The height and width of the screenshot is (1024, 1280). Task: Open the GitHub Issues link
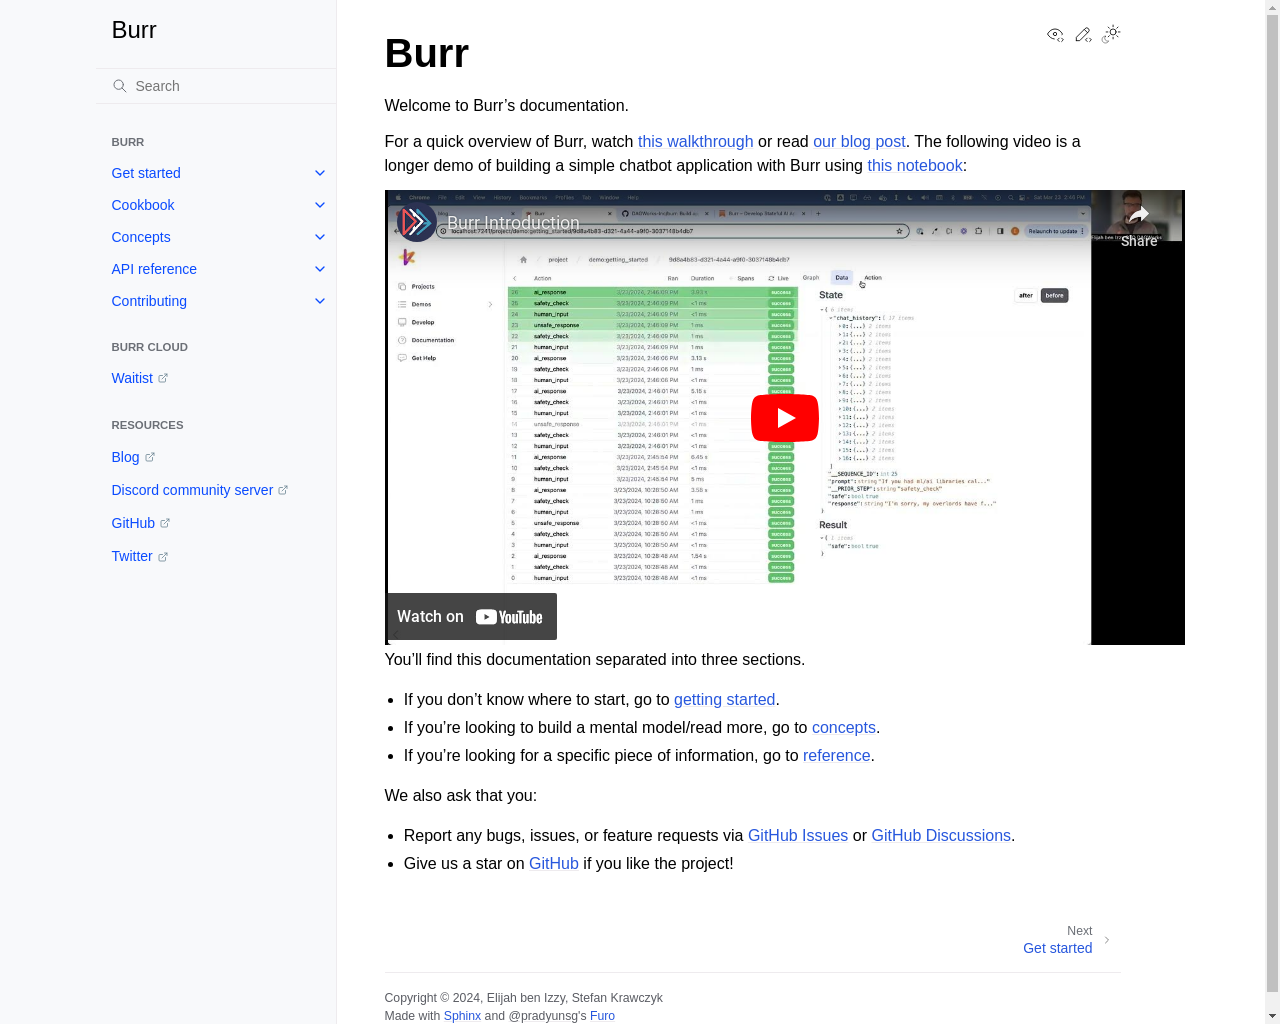click(x=798, y=836)
